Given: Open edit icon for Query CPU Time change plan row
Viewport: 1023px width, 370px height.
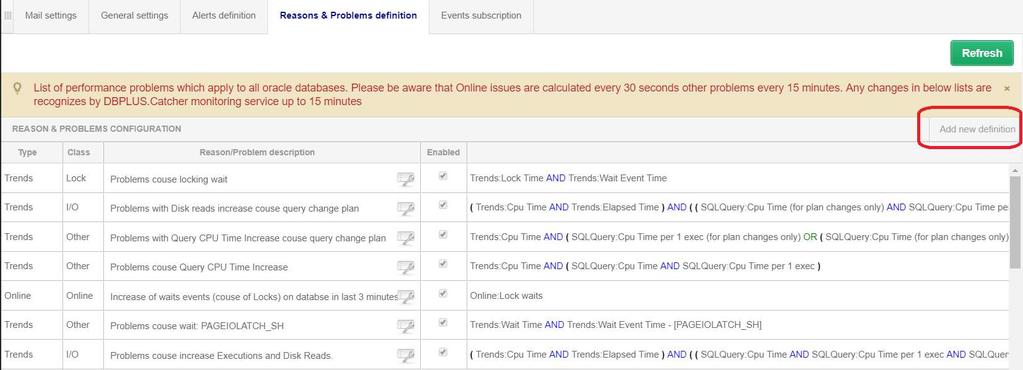Looking at the screenshot, I should [406, 238].
